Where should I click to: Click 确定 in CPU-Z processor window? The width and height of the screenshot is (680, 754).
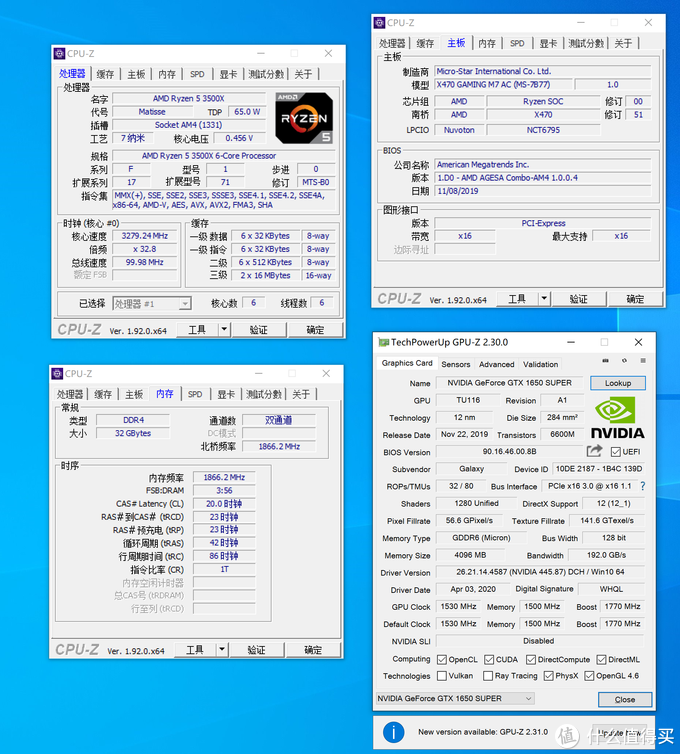point(315,329)
